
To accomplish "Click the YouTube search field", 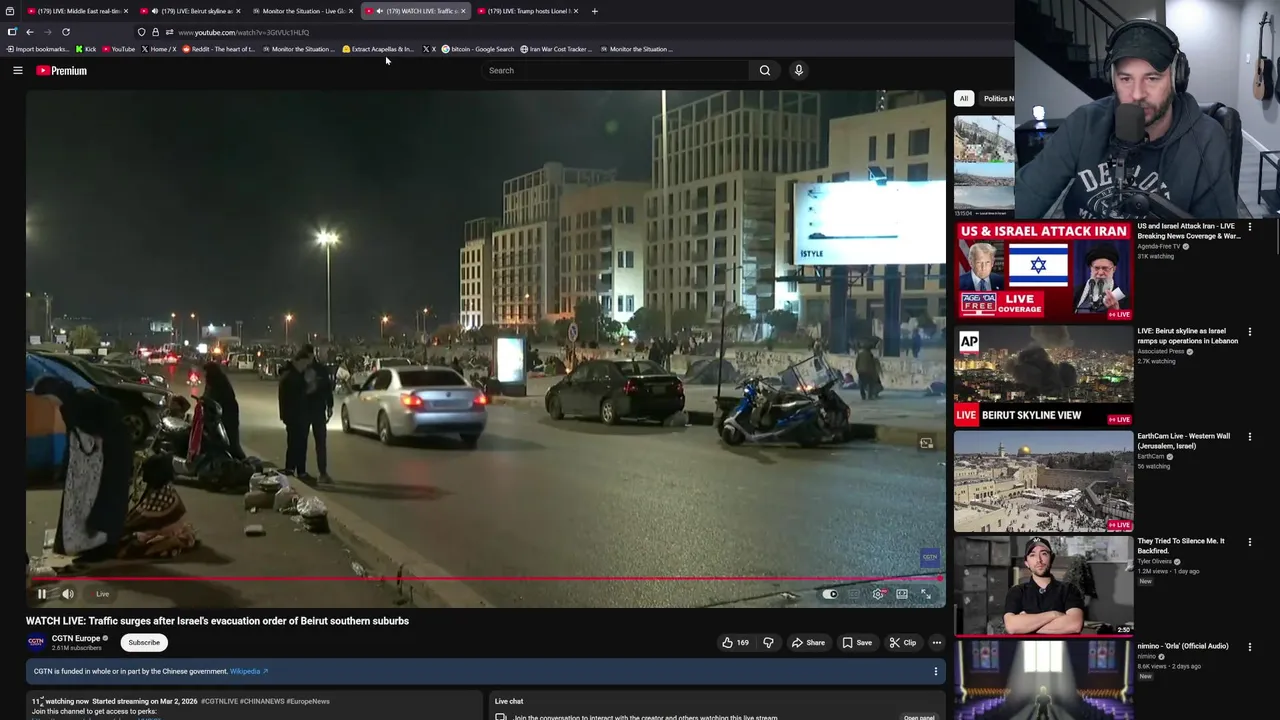I will (615, 70).
